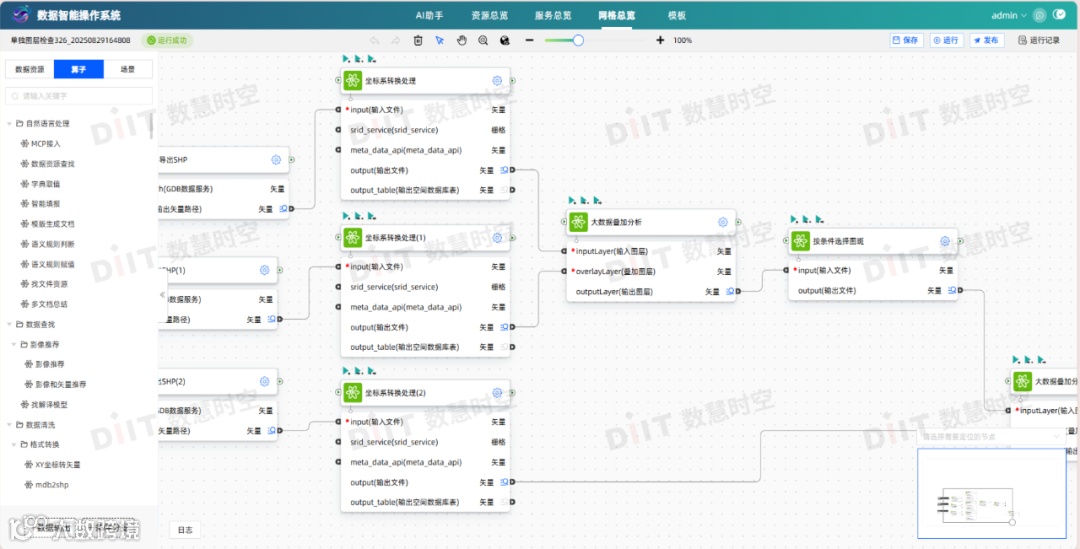Click the green atom icon of 按条件选择图斑
This screenshot has height=549, width=1080.
coord(800,241)
